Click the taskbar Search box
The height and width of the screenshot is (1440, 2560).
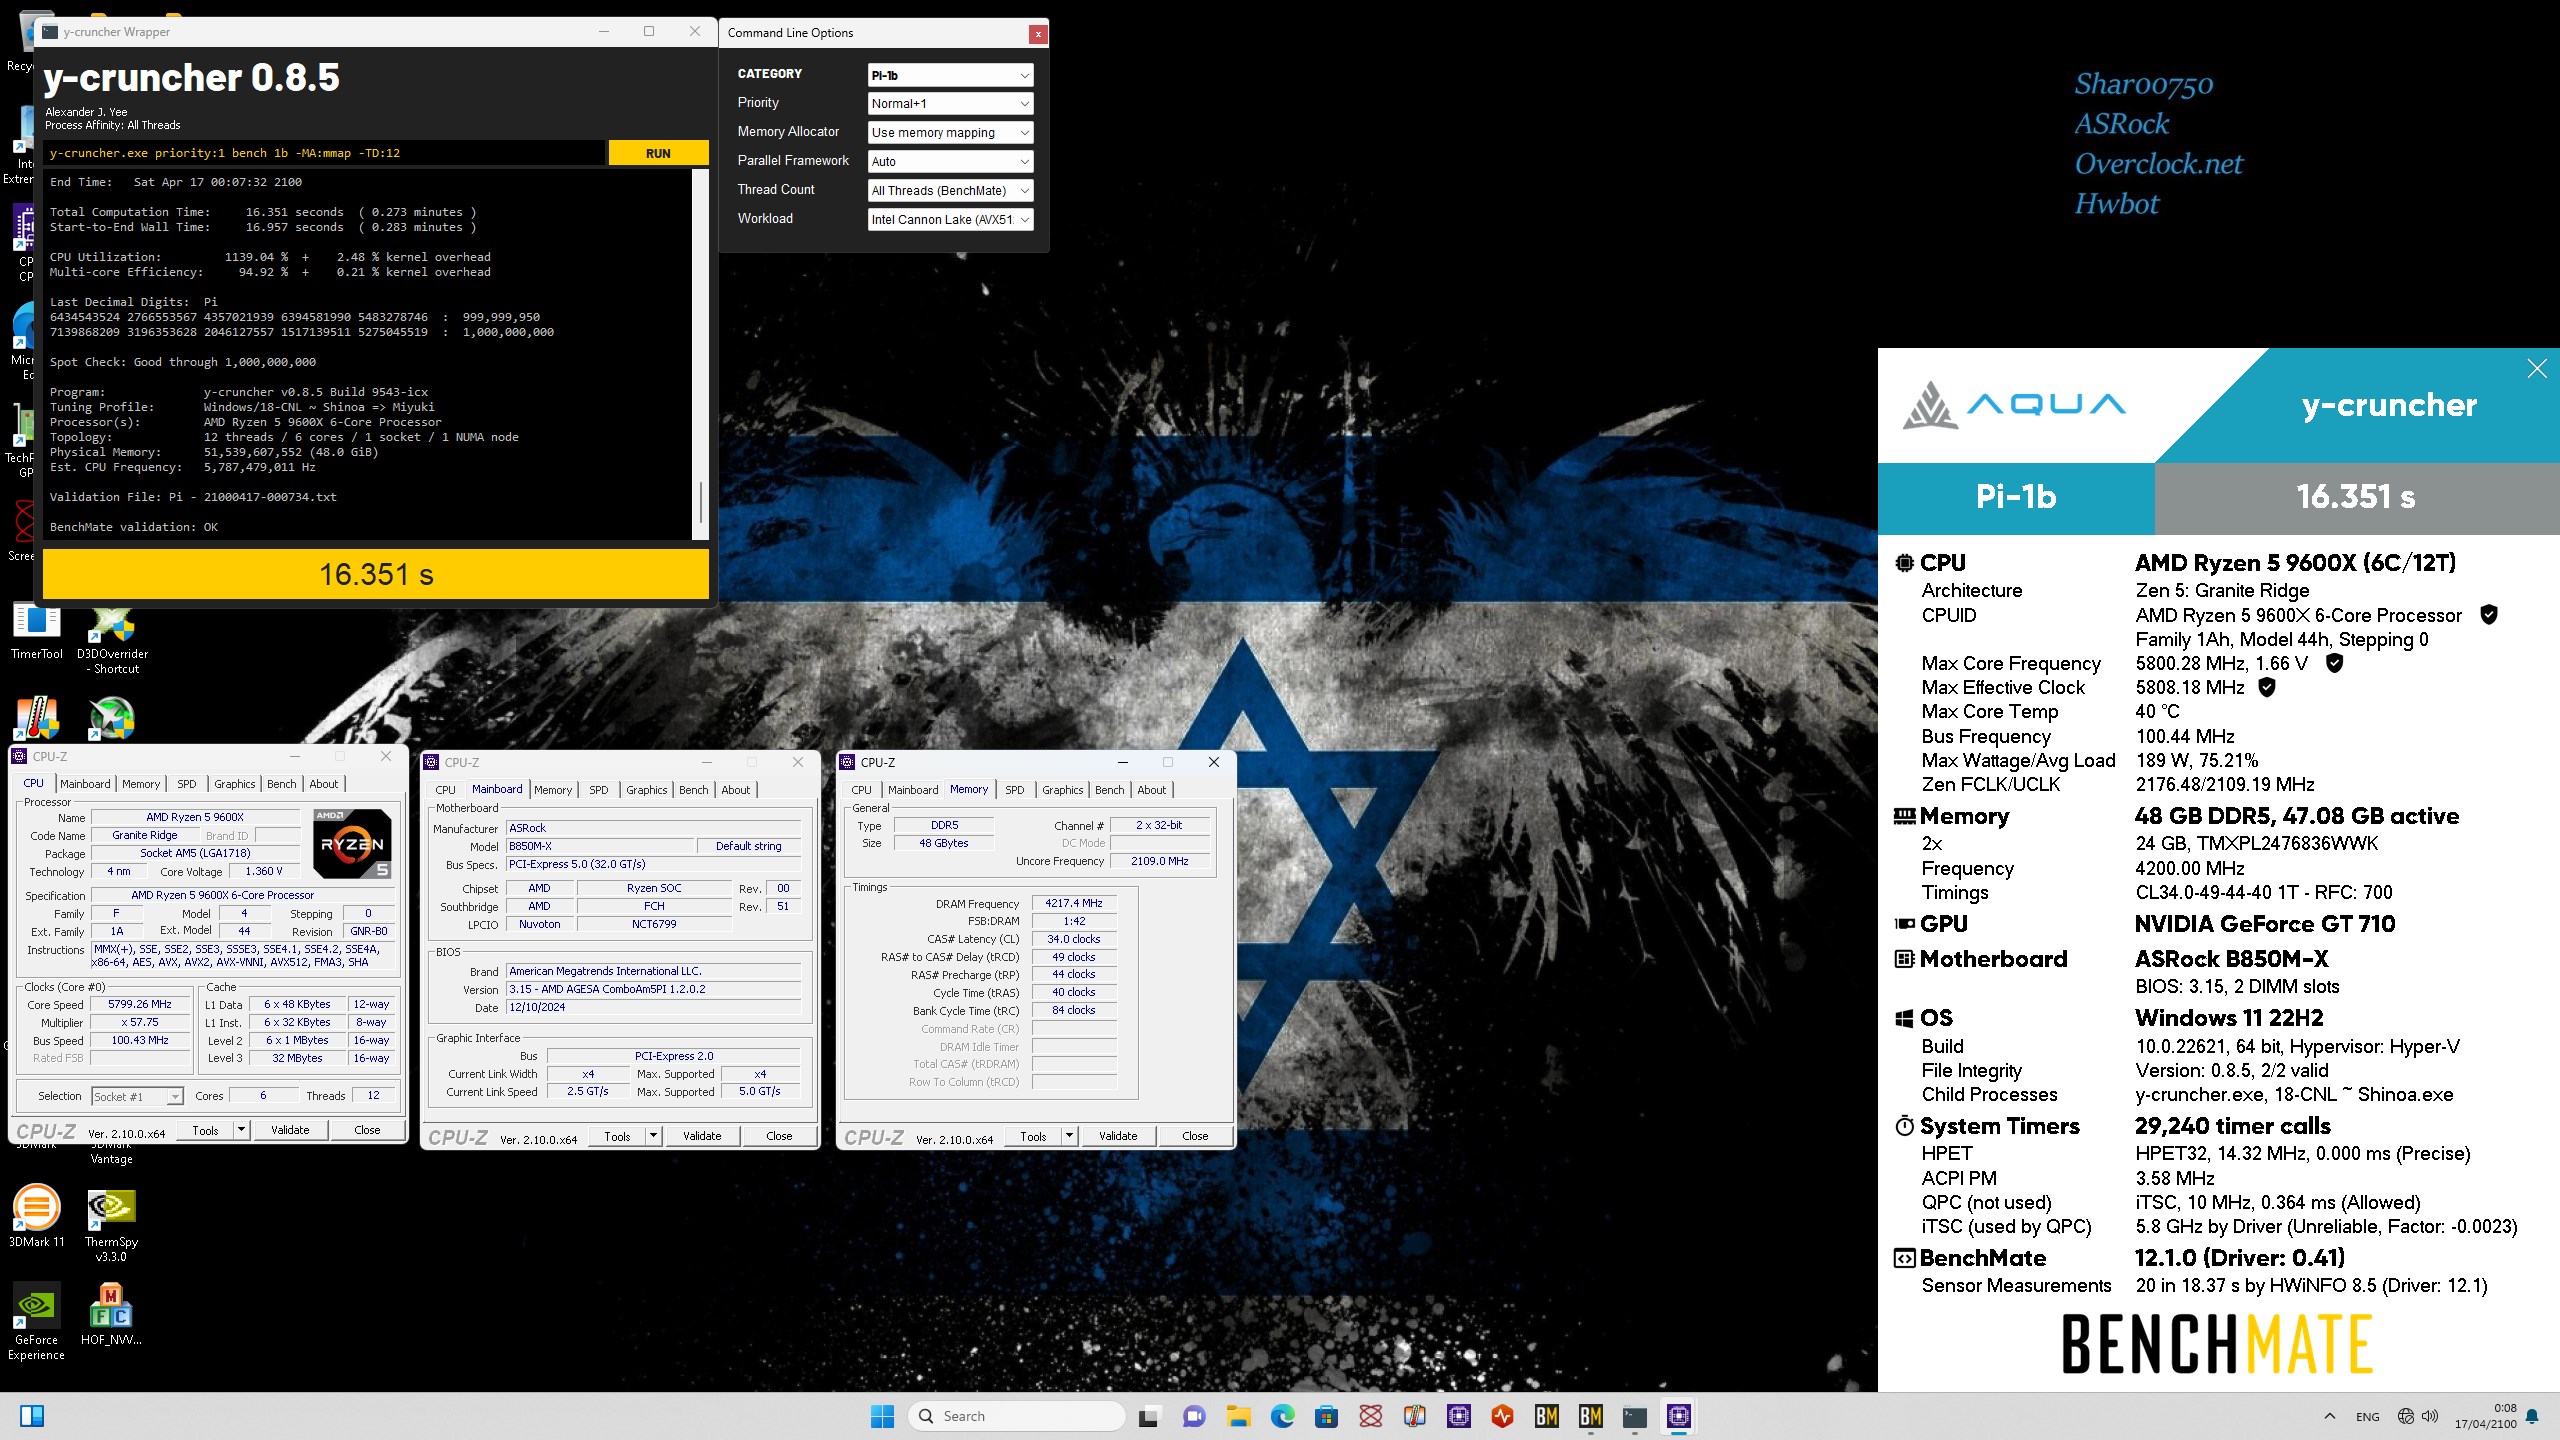pos(1016,1416)
